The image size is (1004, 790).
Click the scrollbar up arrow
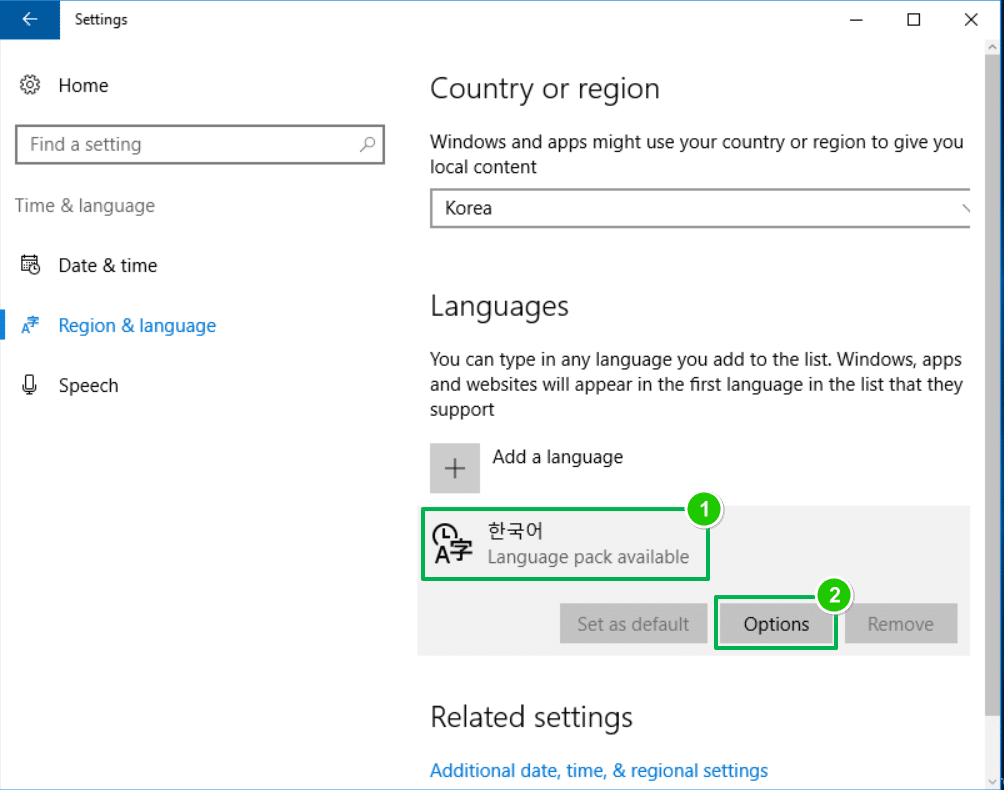992,47
